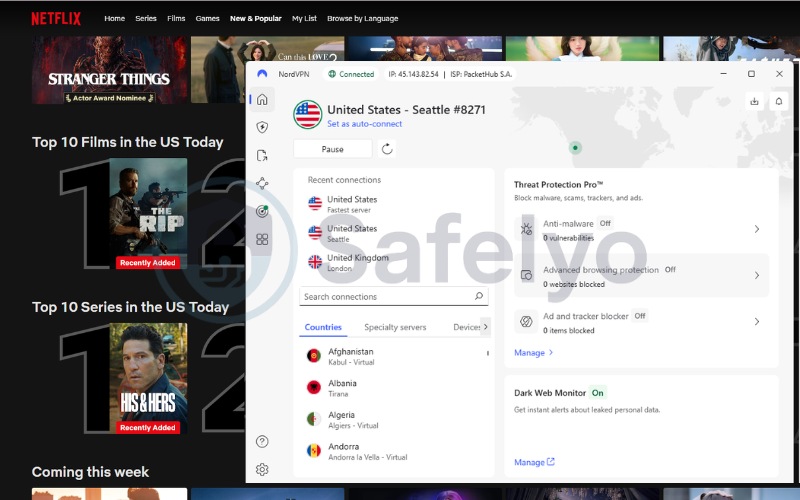Select recent connection United States Seattle
The height and width of the screenshot is (500, 800).
[x=393, y=233]
